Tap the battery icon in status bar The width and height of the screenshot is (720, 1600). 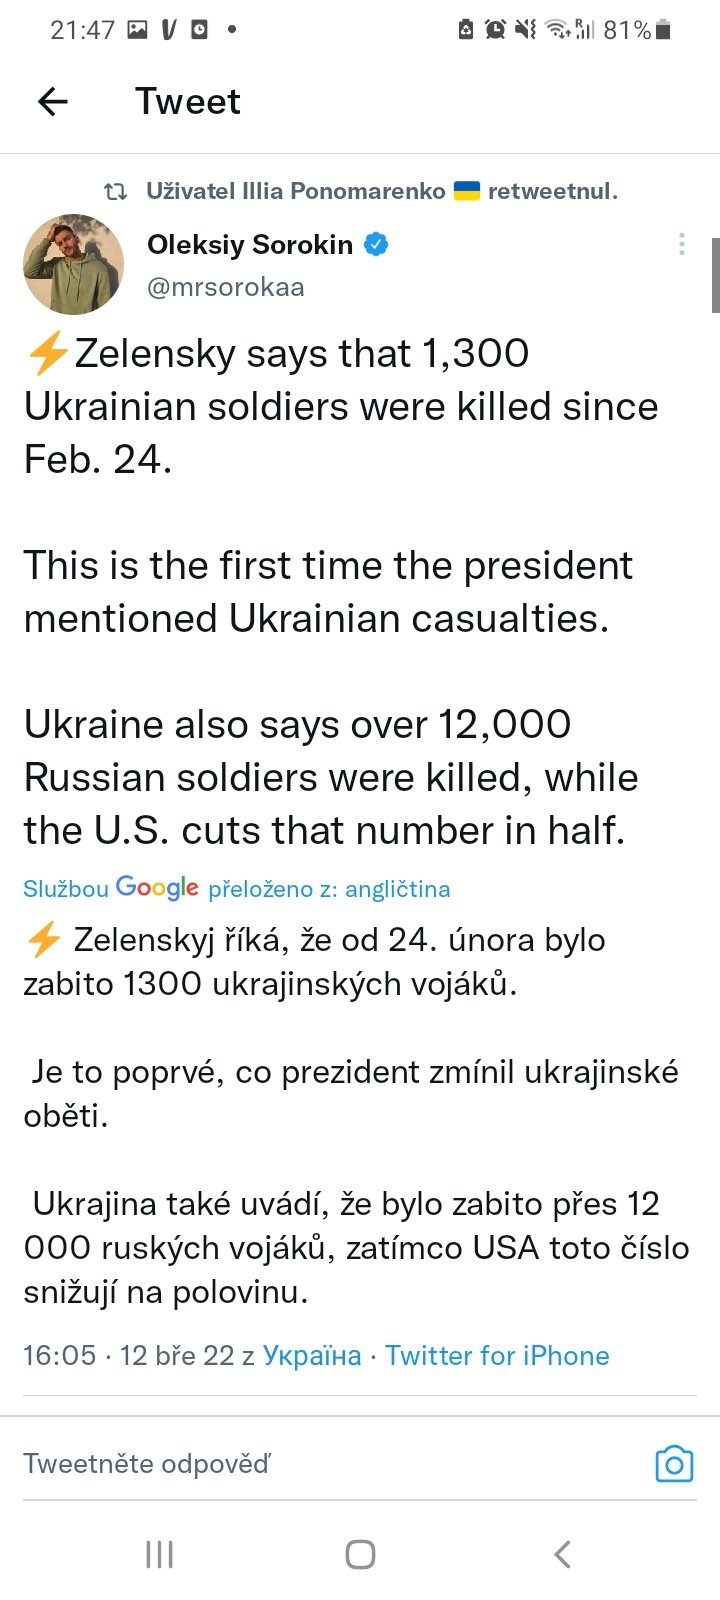[x=663, y=30]
